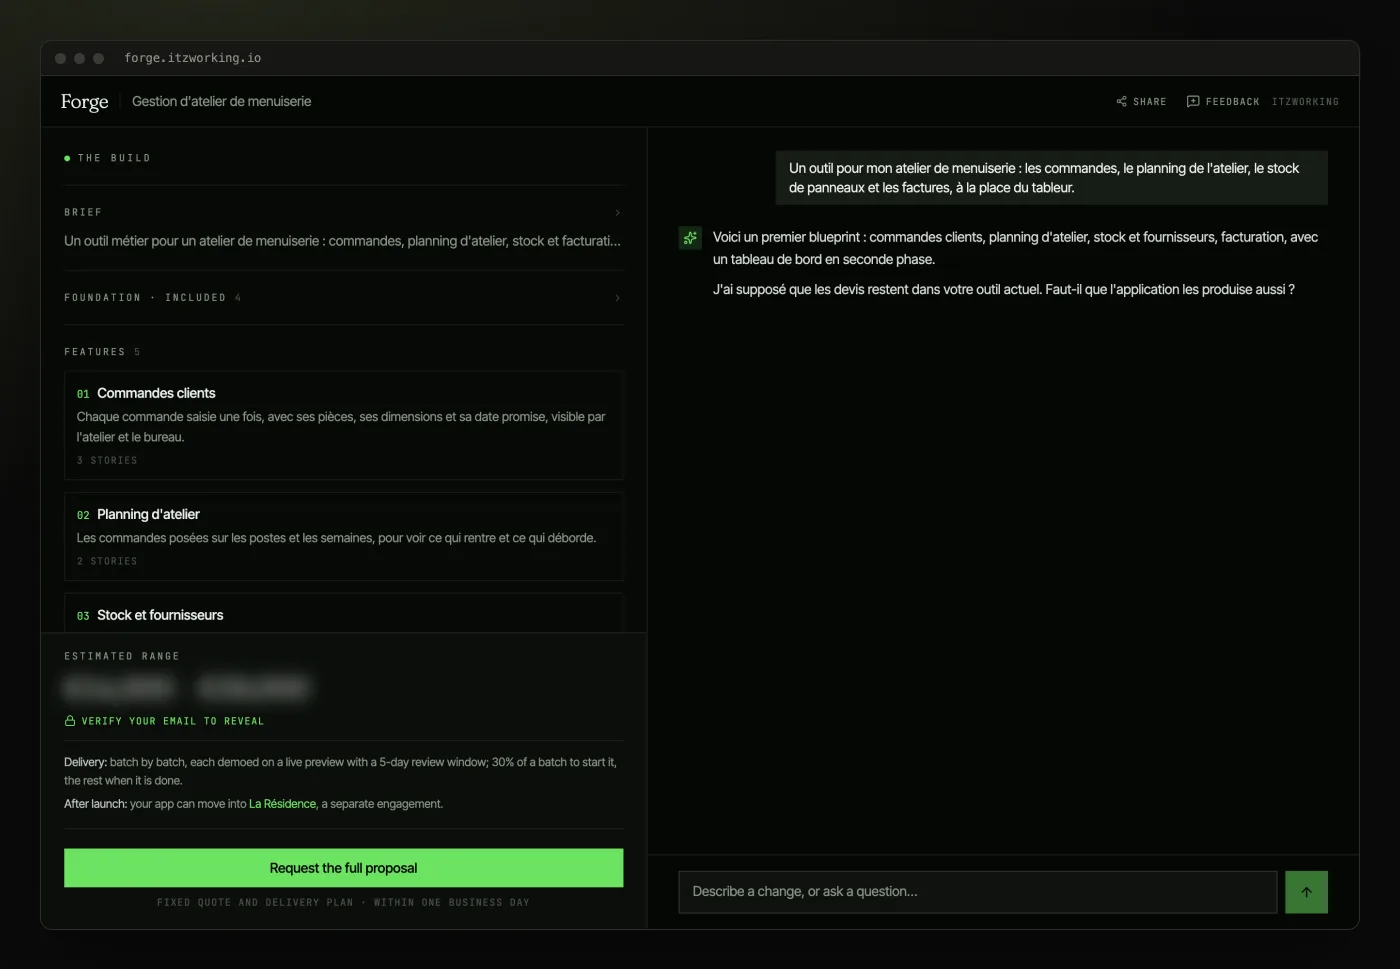Expand the Brief section chevron
This screenshot has height=969, width=1400.
pos(617,212)
